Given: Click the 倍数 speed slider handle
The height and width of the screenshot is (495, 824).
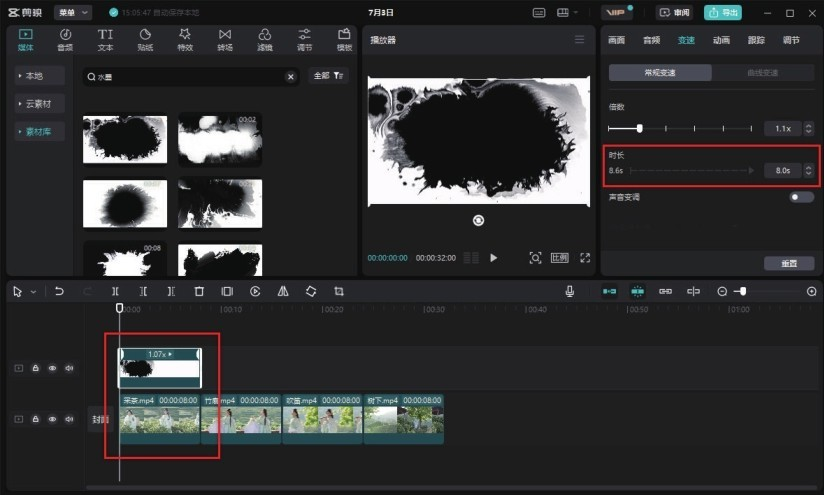Looking at the screenshot, I should pyautogui.click(x=640, y=128).
